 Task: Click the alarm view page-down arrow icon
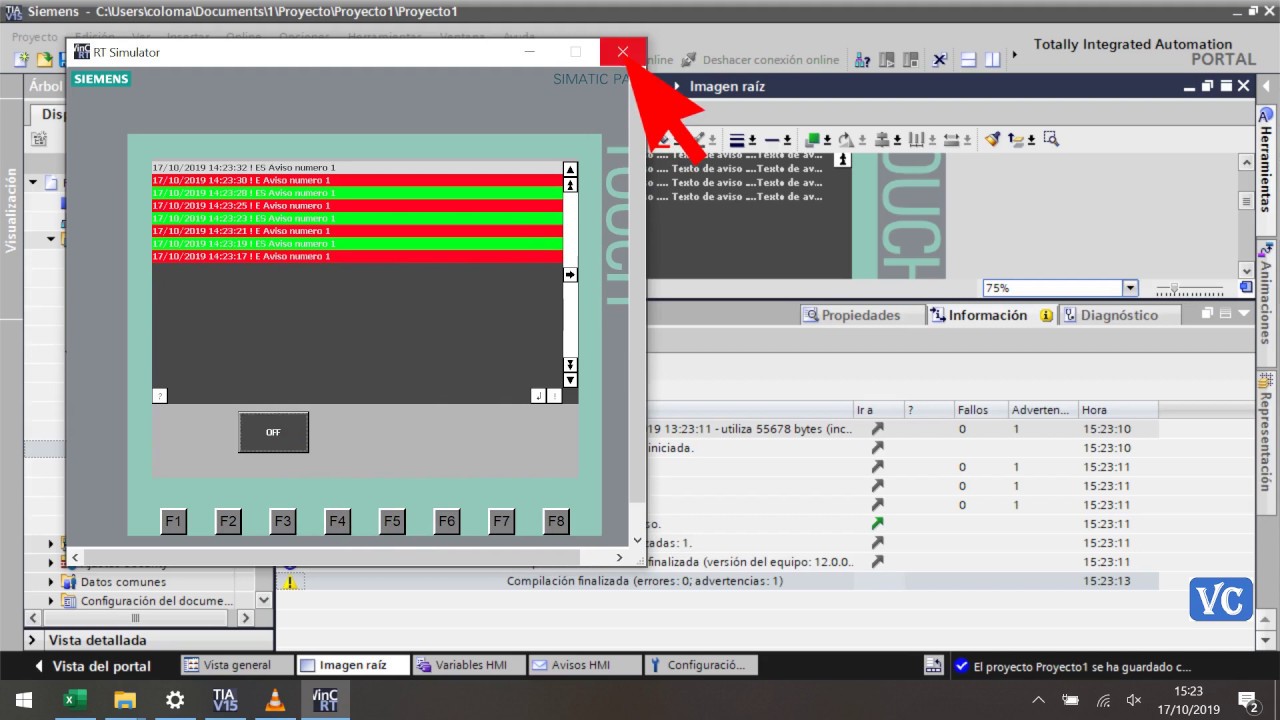click(x=570, y=365)
